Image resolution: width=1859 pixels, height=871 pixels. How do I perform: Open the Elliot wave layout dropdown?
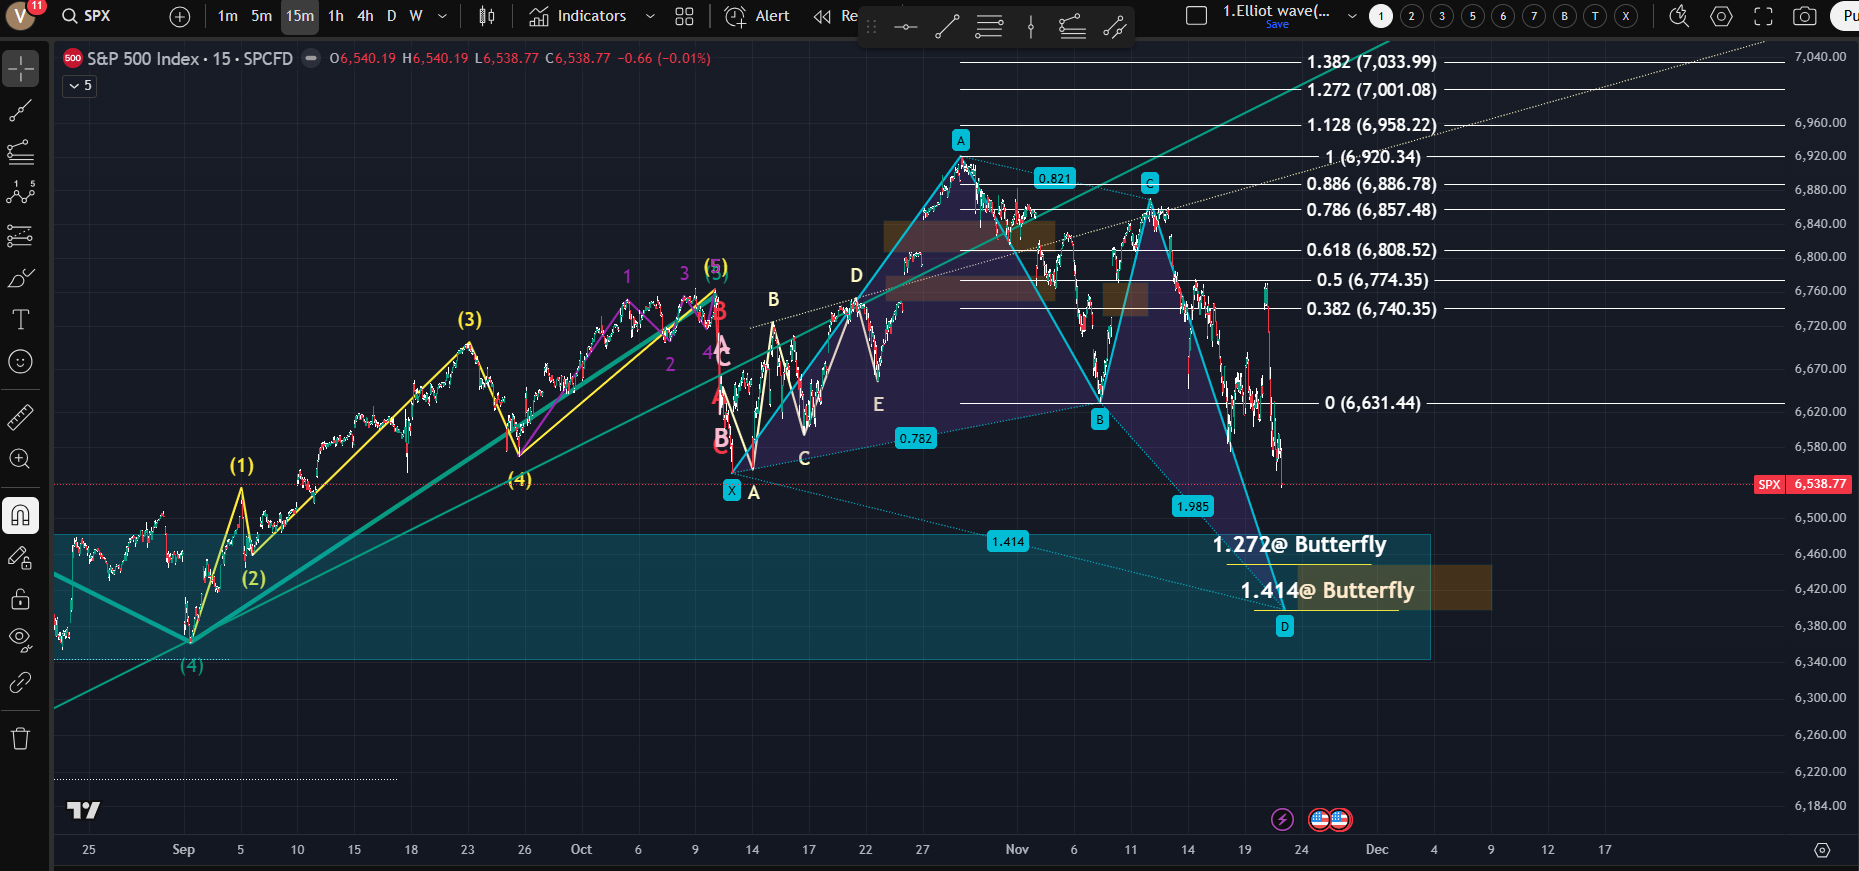click(x=1352, y=16)
